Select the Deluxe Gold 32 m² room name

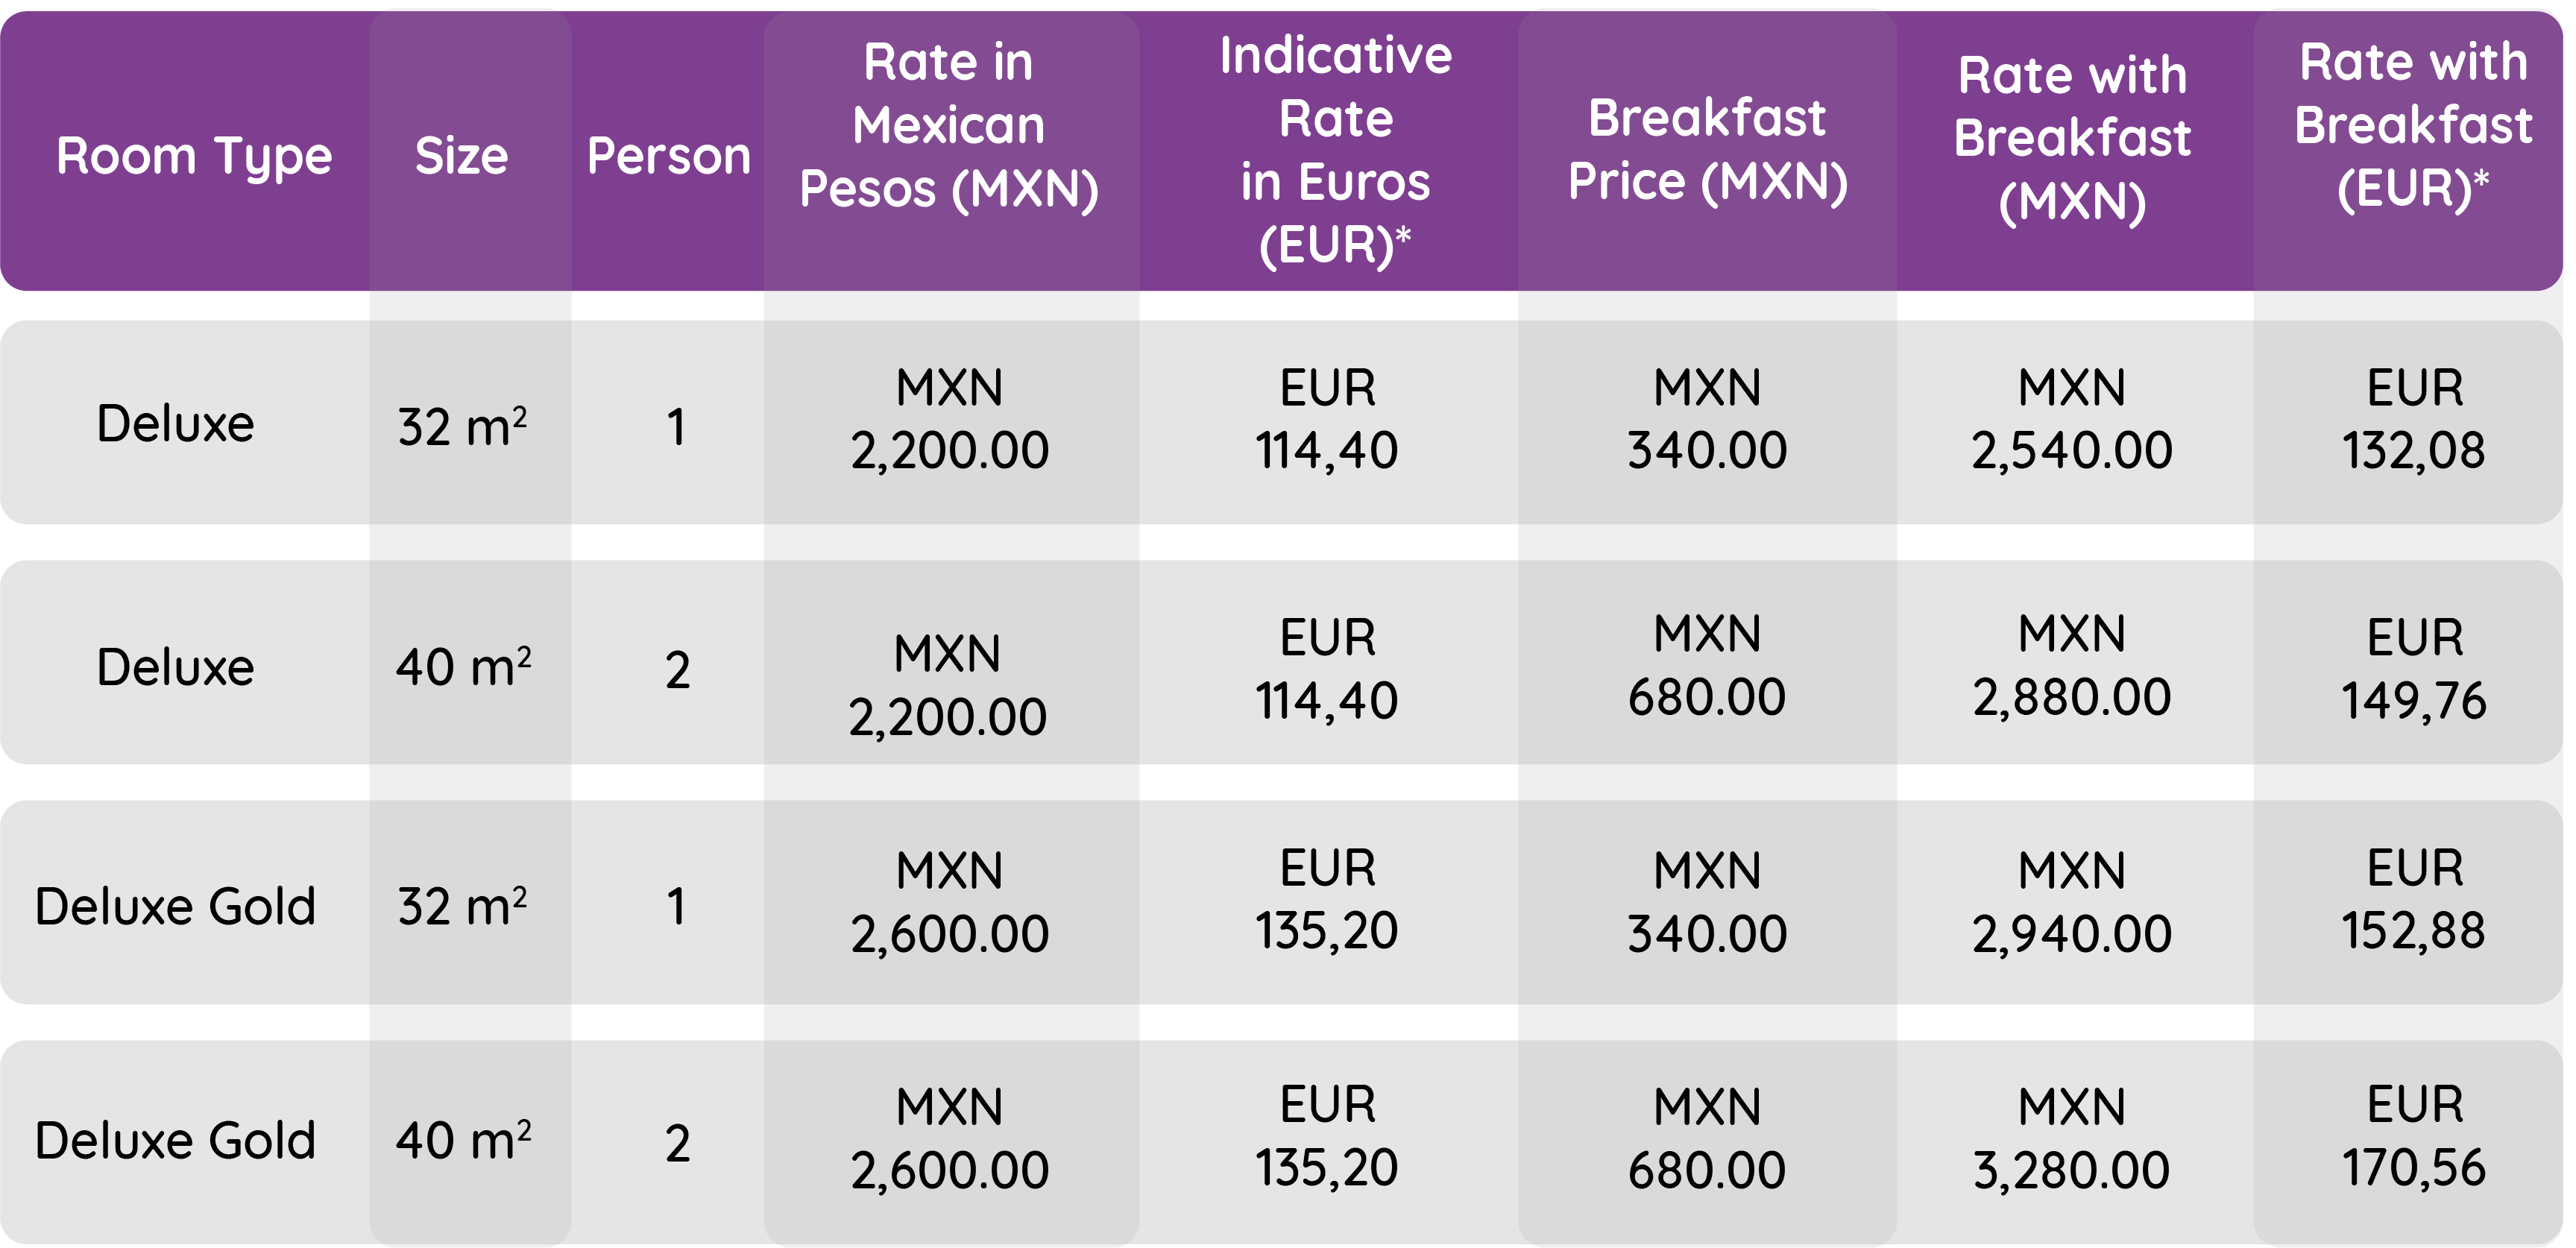(175, 906)
